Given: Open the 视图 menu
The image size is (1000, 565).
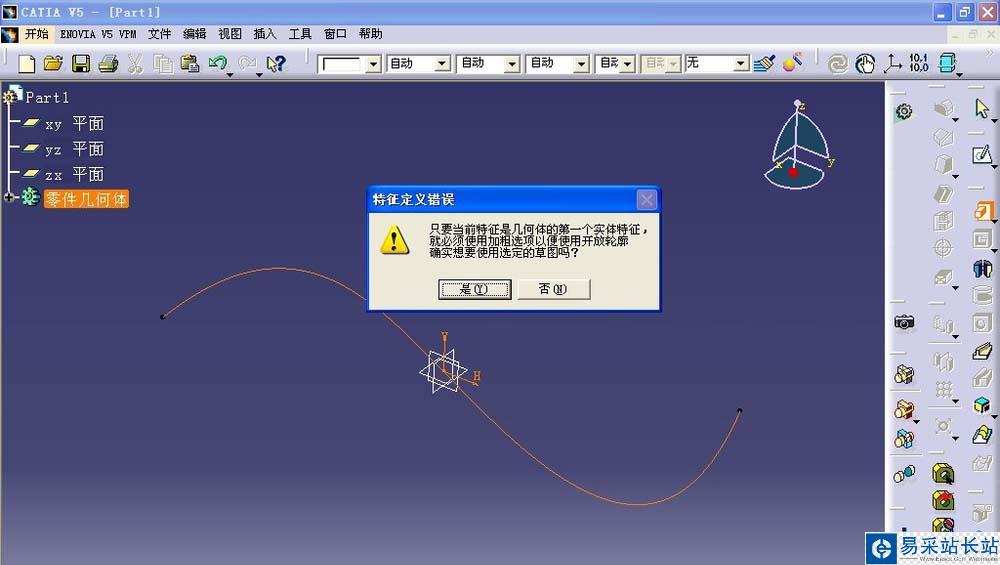Looking at the screenshot, I should point(230,34).
